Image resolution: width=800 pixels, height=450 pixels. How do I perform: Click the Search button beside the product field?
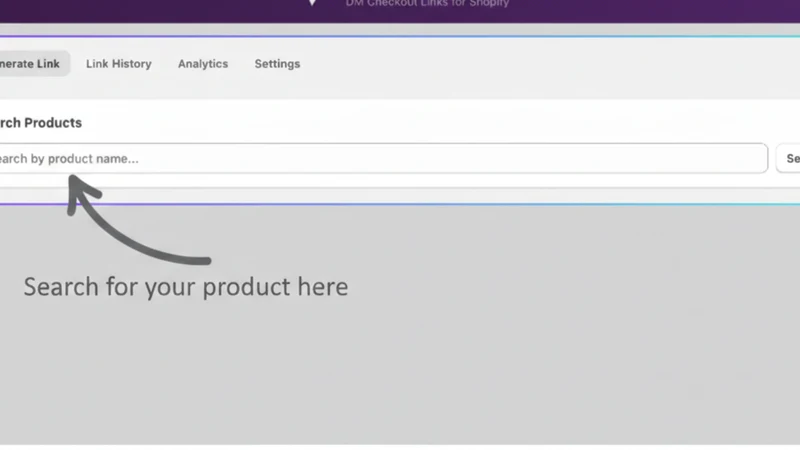(x=788, y=159)
